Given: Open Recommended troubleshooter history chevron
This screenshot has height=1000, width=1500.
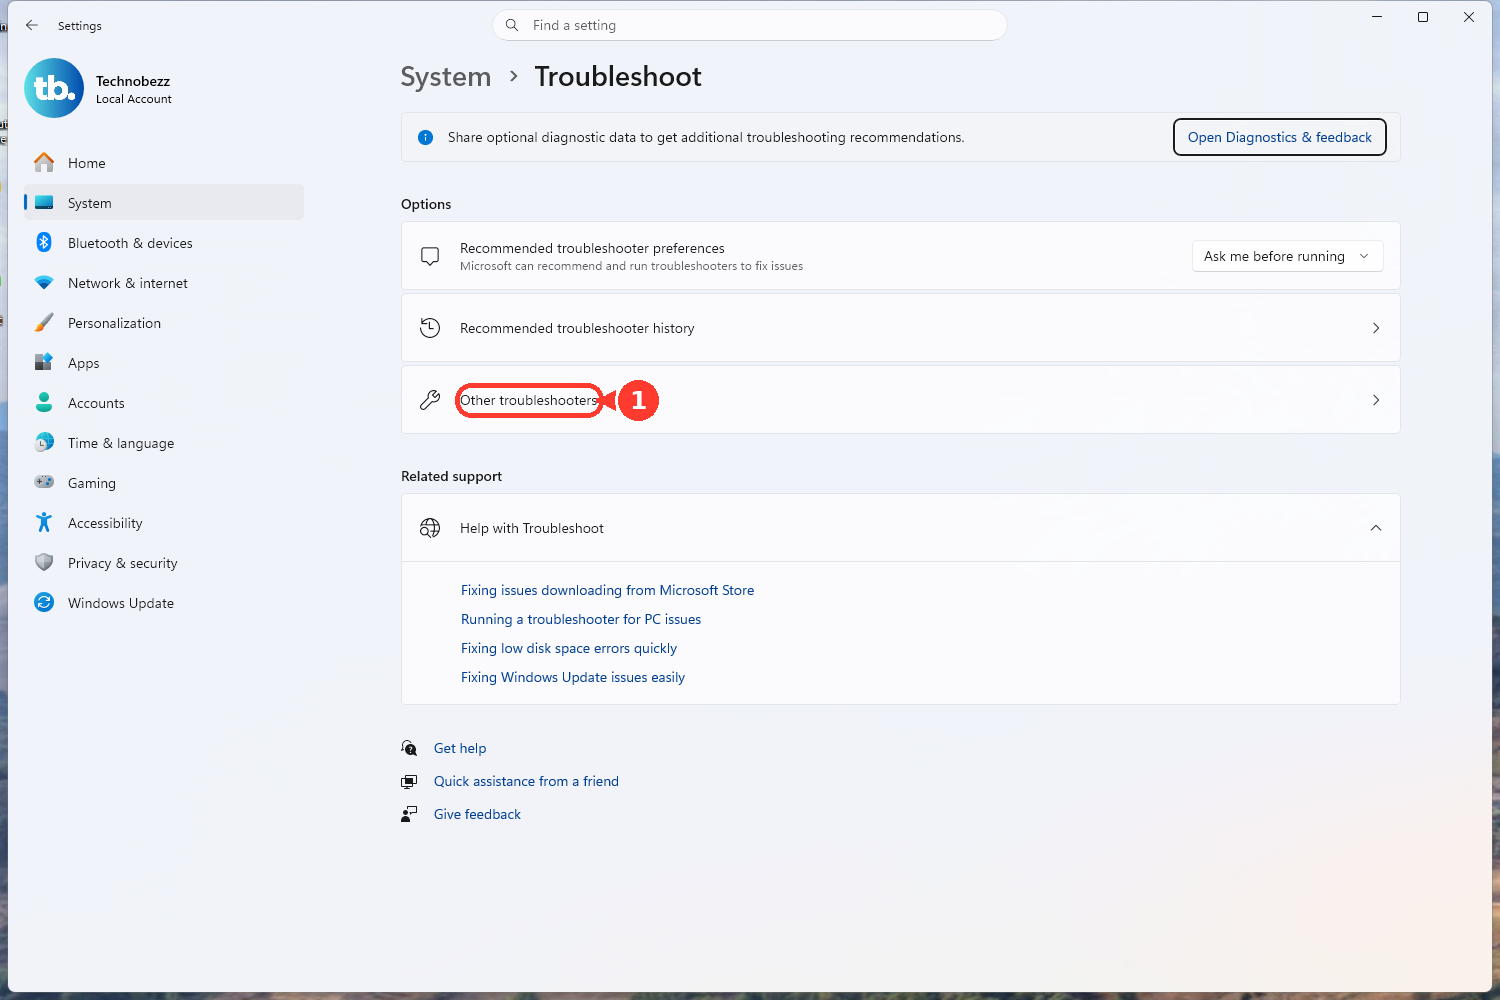Looking at the screenshot, I should pyautogui.click(x=1376, y=328).
